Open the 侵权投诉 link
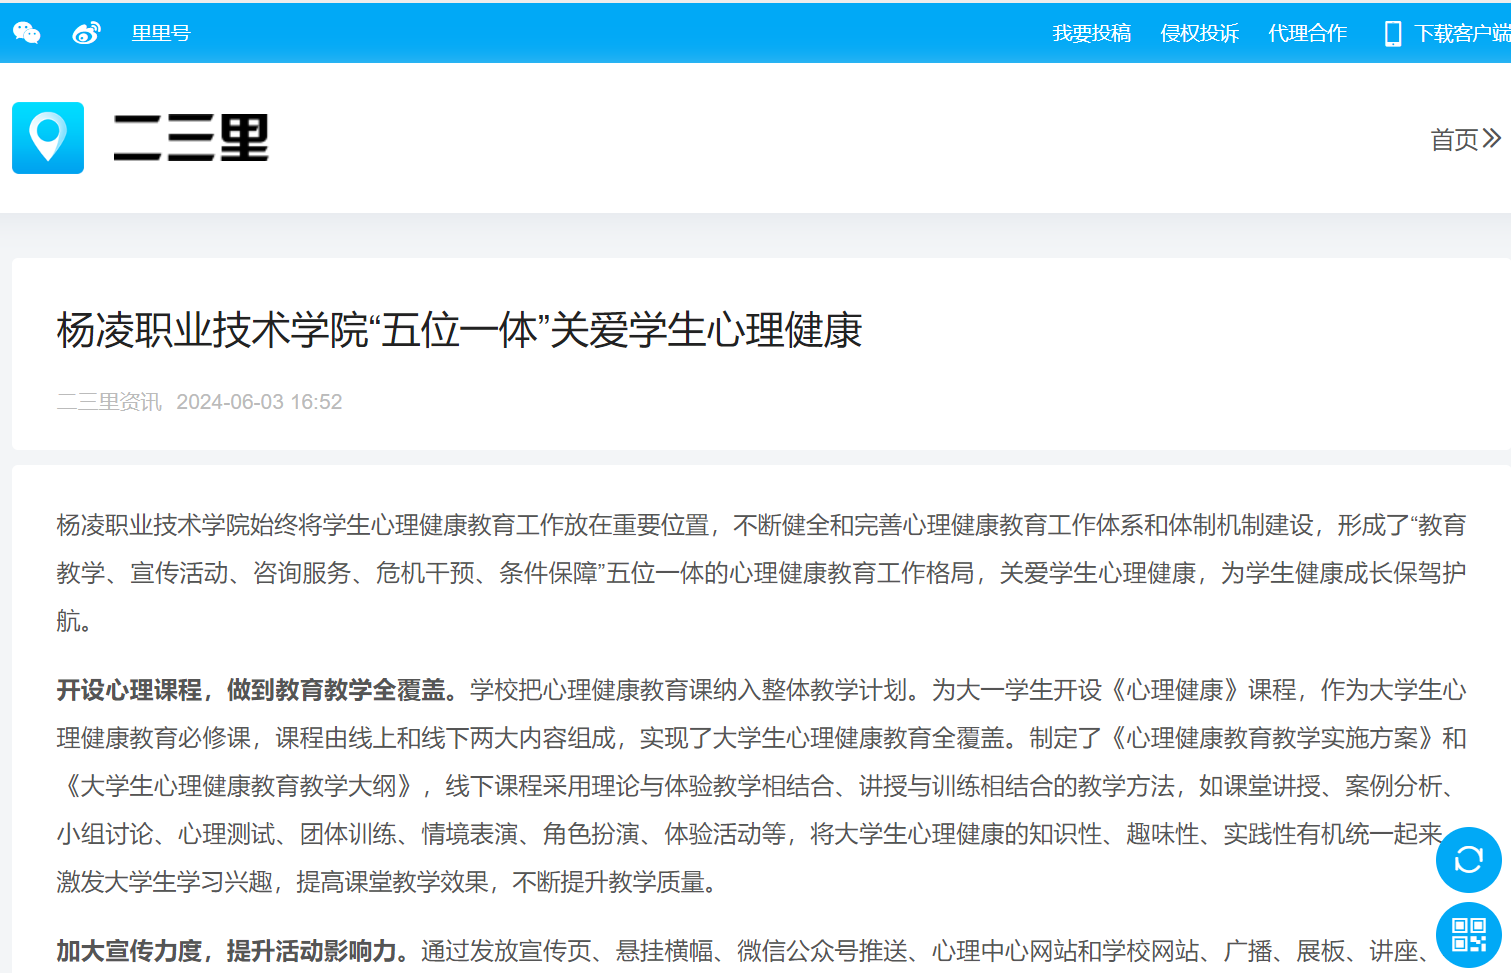 [1199, 33]
